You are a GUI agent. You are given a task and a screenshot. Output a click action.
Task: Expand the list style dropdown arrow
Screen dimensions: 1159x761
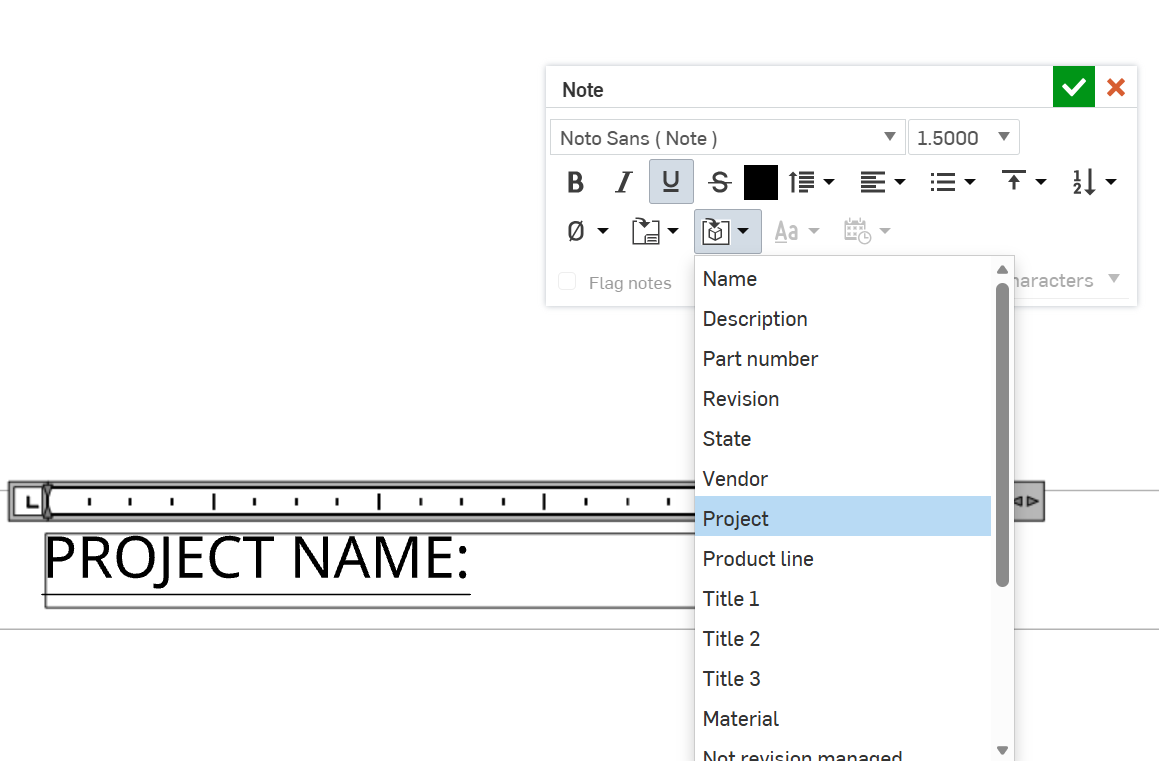(x=970, y=182)
